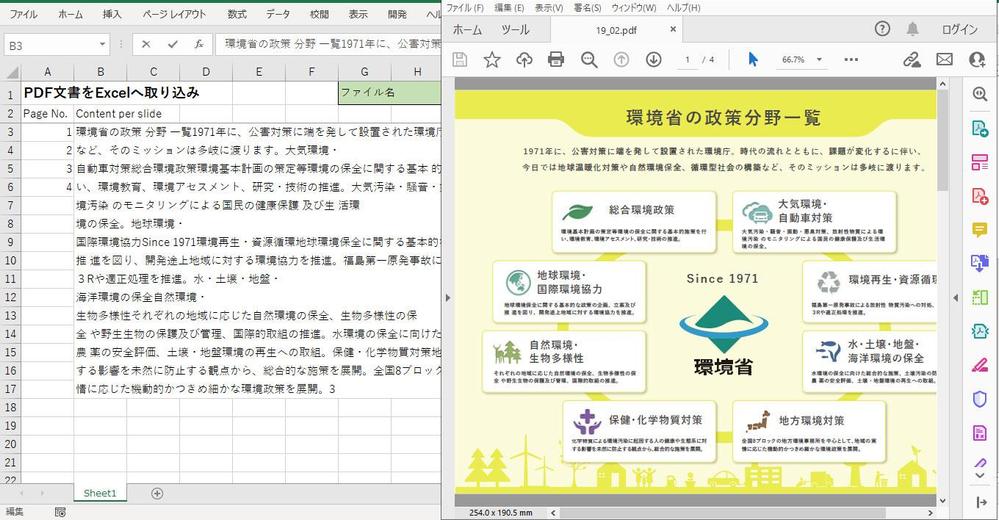Image resolution: width=999 pixels, height=520 pixels.
Task: Open the Excel データ ribbon tab
Action: pyautogui.click(x=278, y=13)
